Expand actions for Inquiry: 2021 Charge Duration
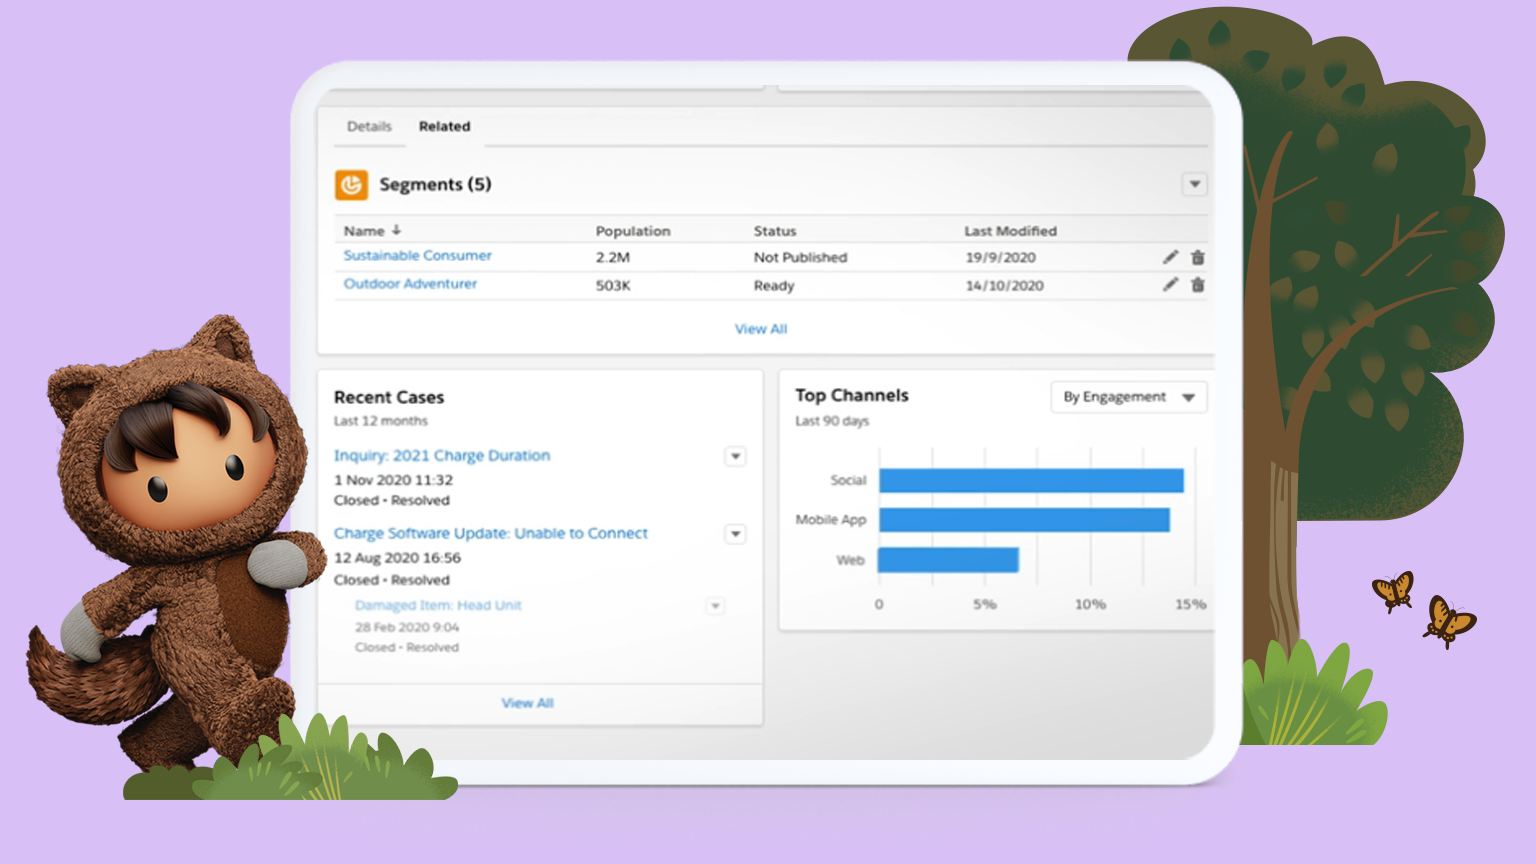This screenshot has height=864, width=1536. pyautogui.click(x=735, y=456)
